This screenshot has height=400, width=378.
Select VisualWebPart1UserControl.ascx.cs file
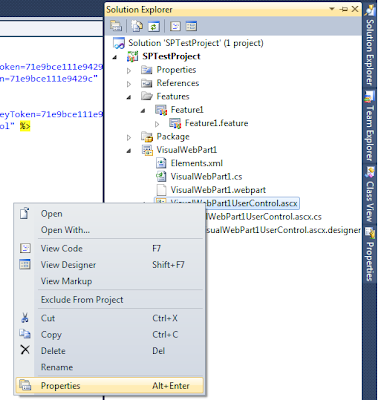tap(263, 217)
